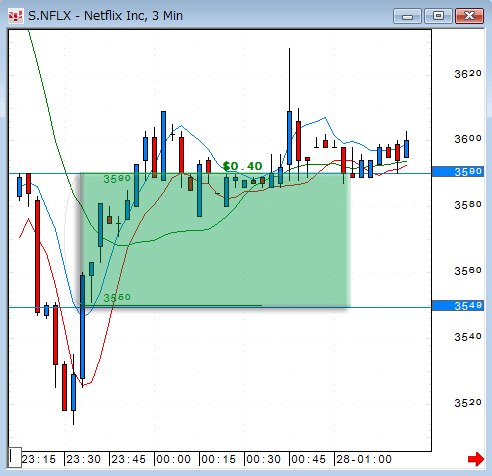This screenshot has height=476, width=492.
Task: Click the 23:30 time axis label
Action: pos(84,459)
